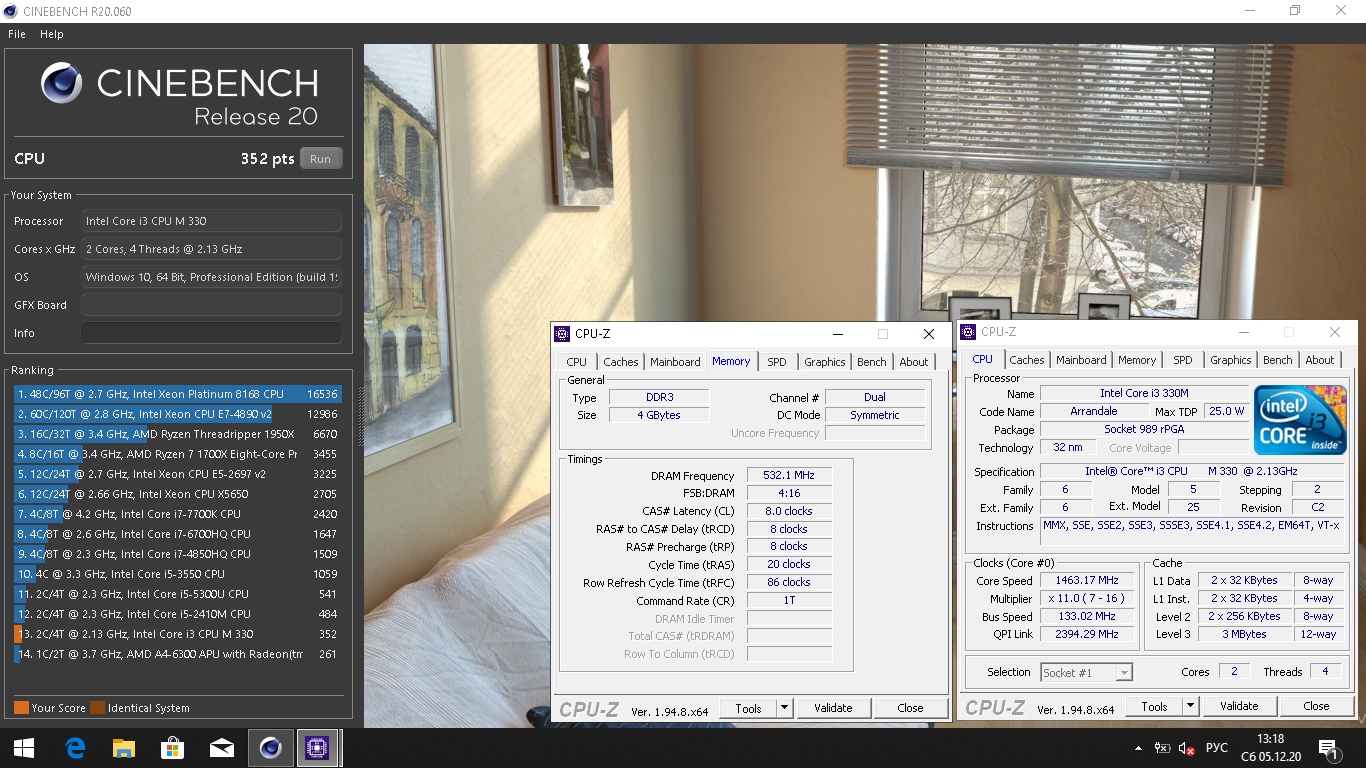Open the Microsoft Store taskbar icon
Screen dimensions: 1366x768
(172, 748)
